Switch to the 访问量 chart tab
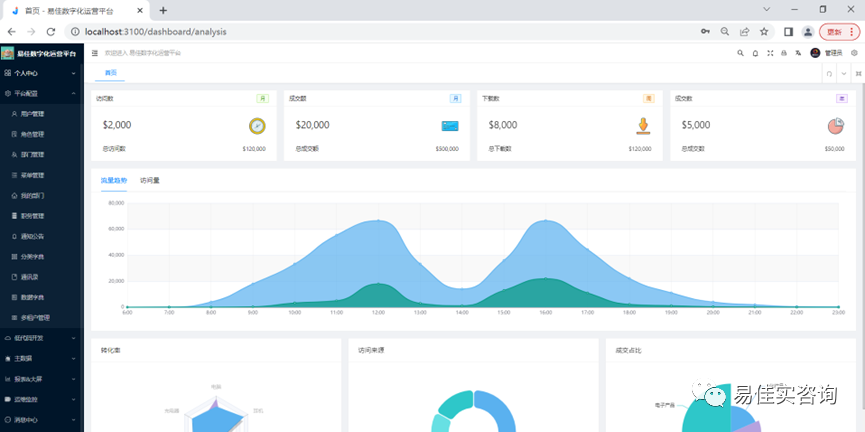Image resolution: width=865 pixels, height=432 pixels. coord(149,180)
